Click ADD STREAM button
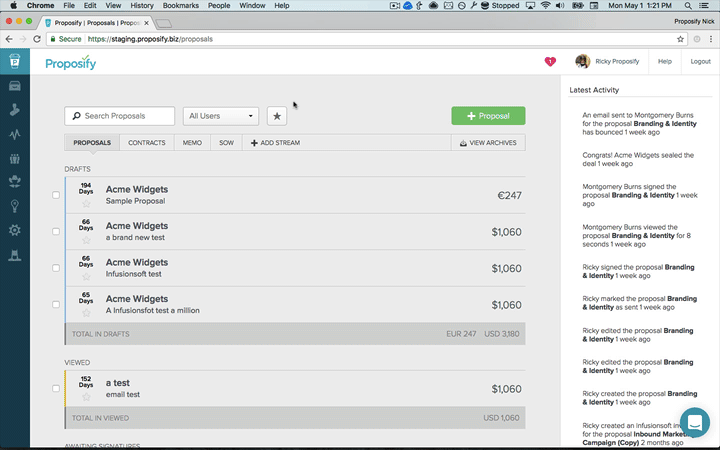 (x=276, y=143)
